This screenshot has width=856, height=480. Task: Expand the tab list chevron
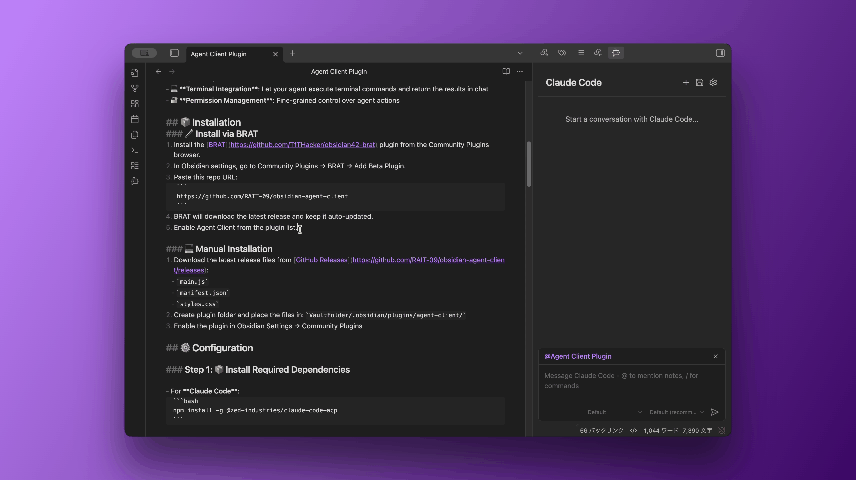pos(519,52)
